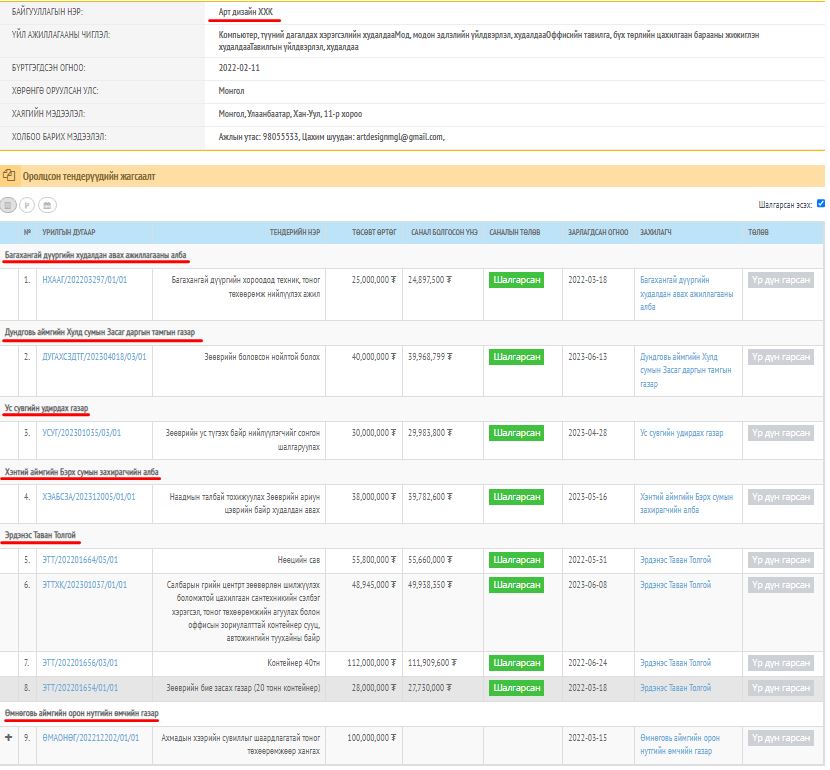Screen dimensions: 830x770
Task: Click the round 'P' filter icon
Action: (x=27, y=204)
